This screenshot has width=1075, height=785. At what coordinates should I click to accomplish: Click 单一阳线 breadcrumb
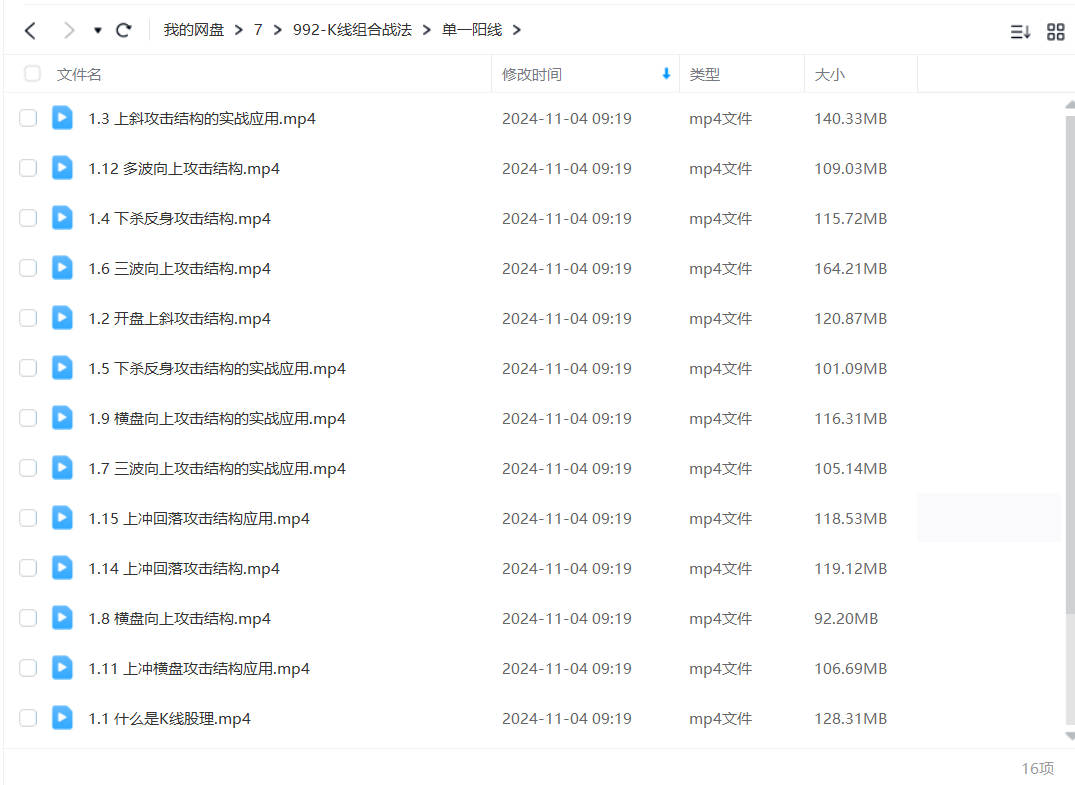[472, 29]
